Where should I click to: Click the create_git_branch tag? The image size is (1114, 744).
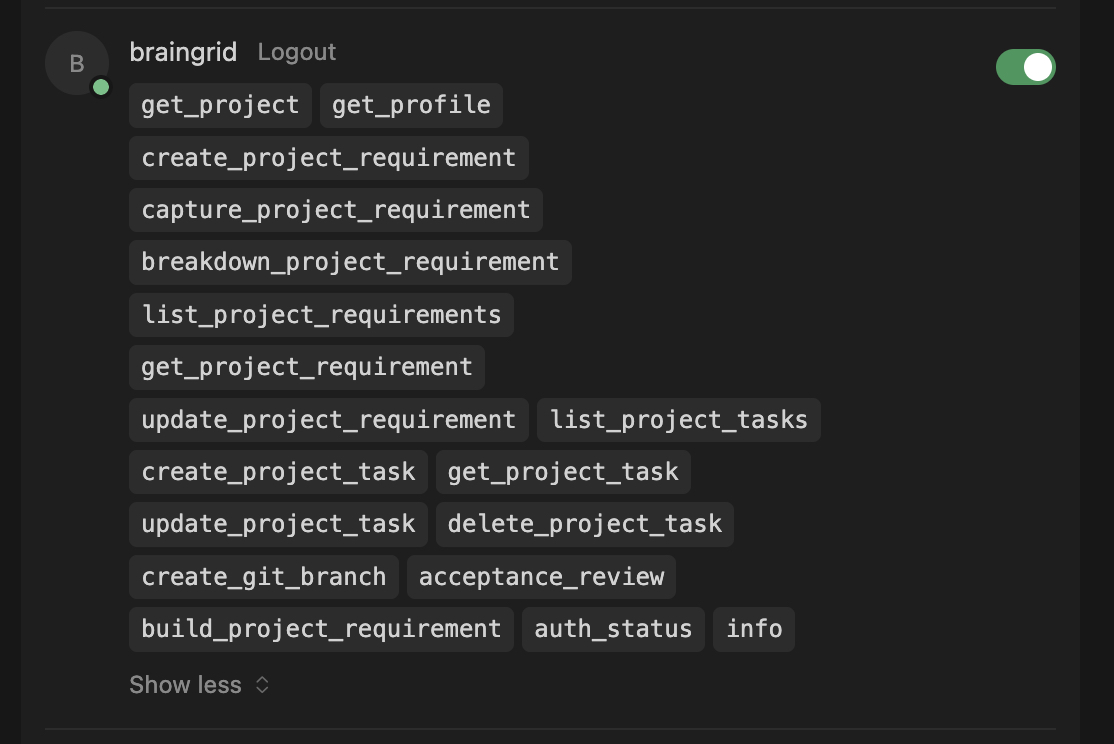coord(264,577)
